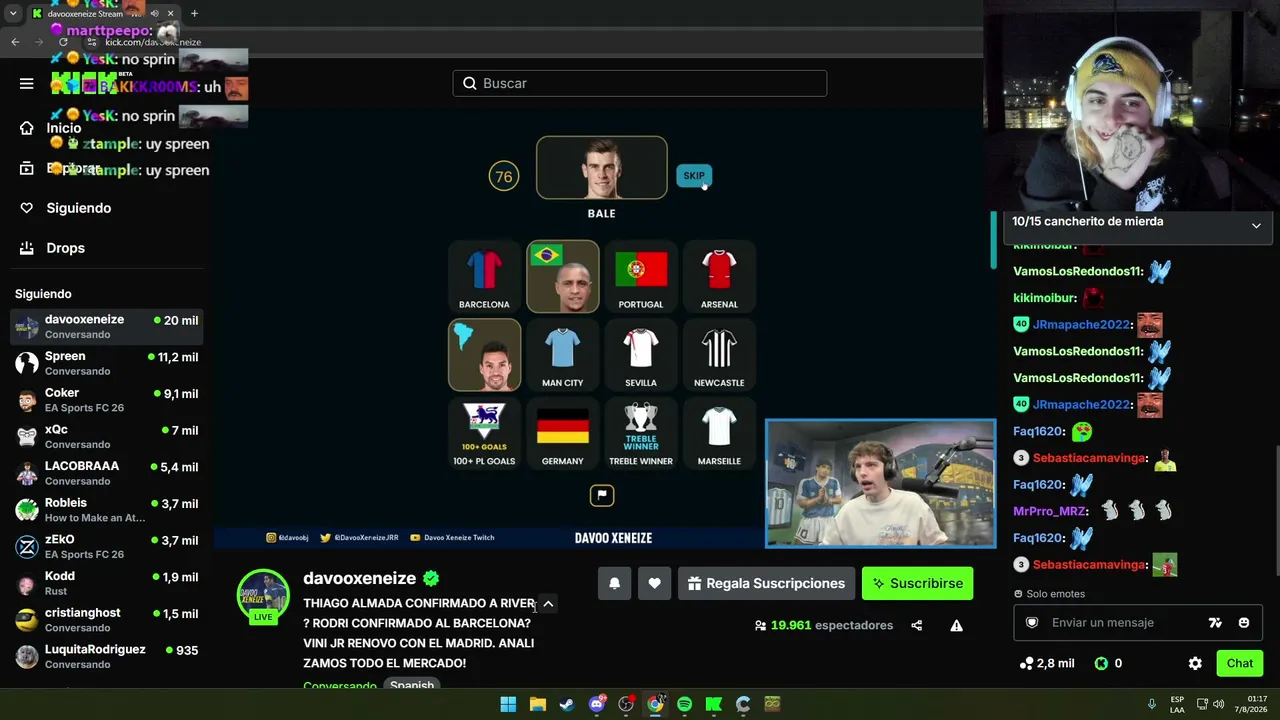Open the browser tab search dropdown
Image resolution: width=1280 pixels, height=720 pixels.
(13, 13)
